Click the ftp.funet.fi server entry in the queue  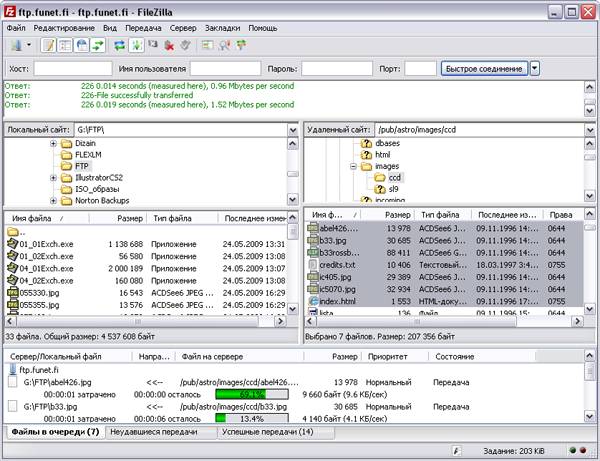(x=39, y=370)
